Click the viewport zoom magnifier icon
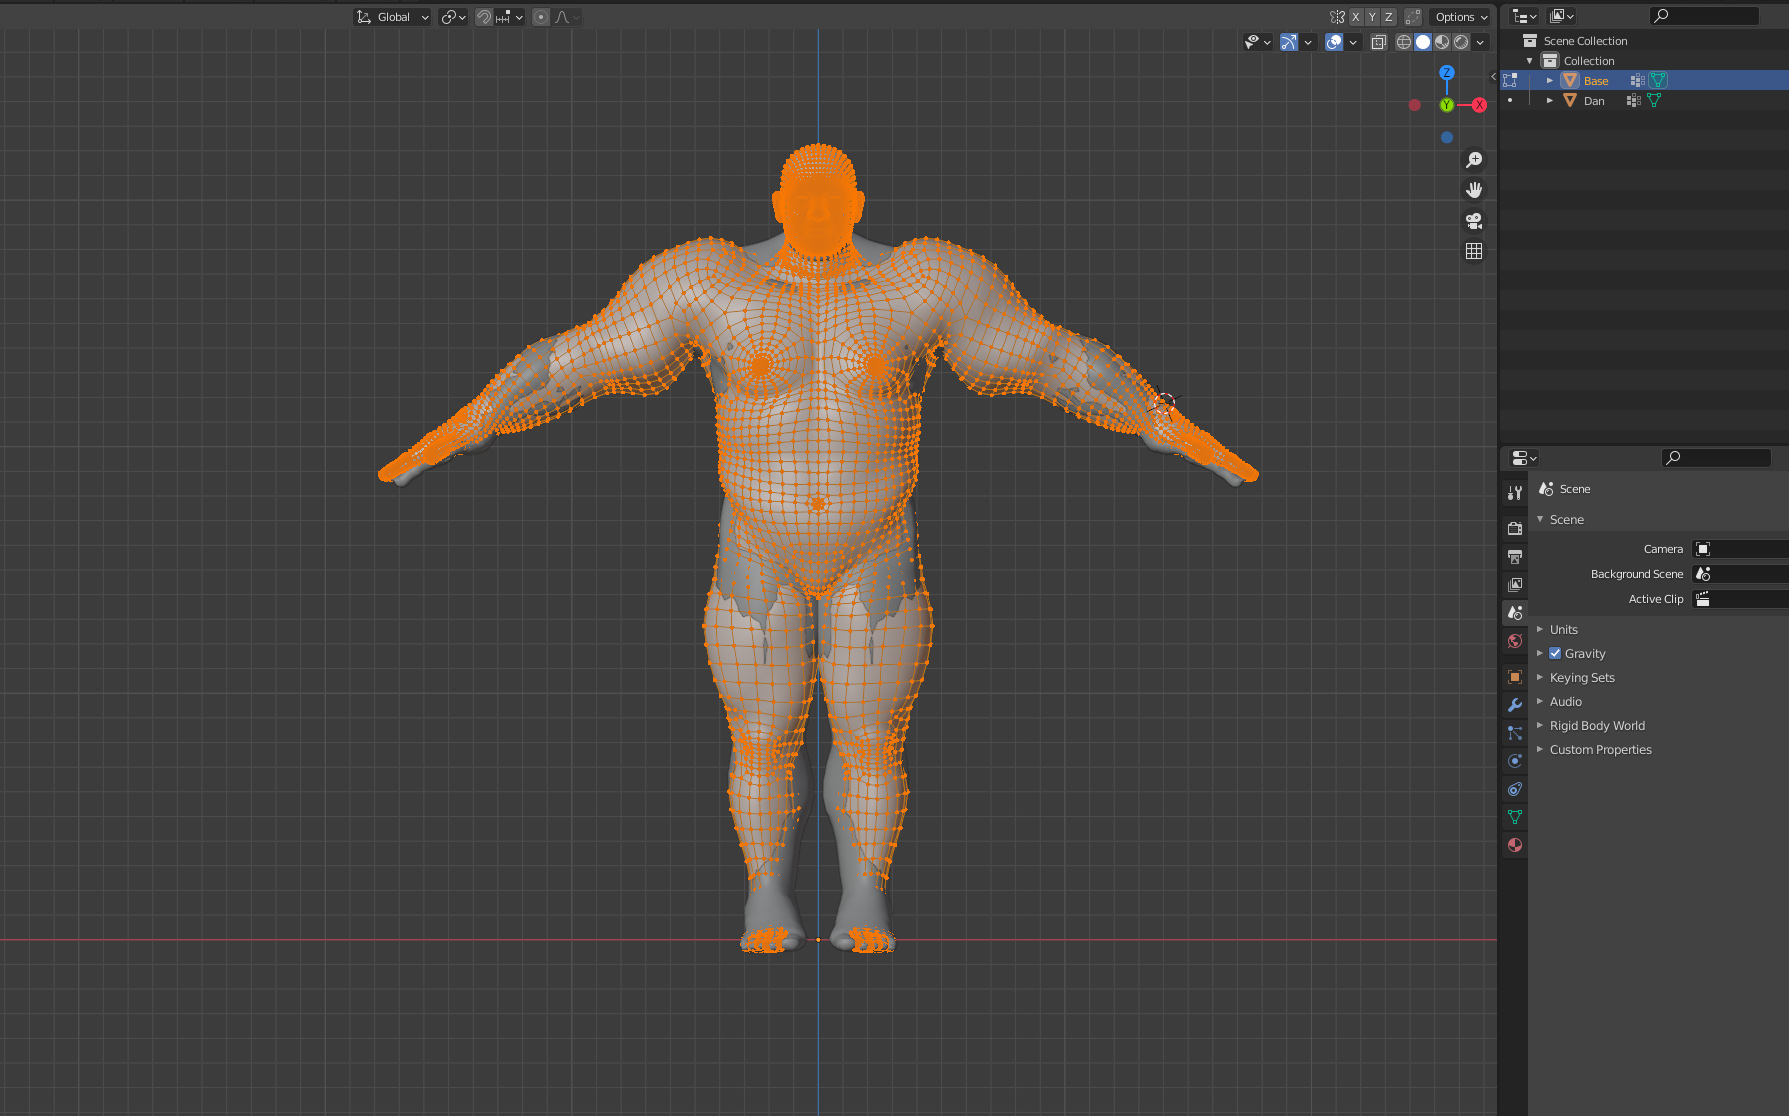Image resolution: width=1789 pixels, height=1116 pixels. pyautogui.click(x=1474, y=160)
